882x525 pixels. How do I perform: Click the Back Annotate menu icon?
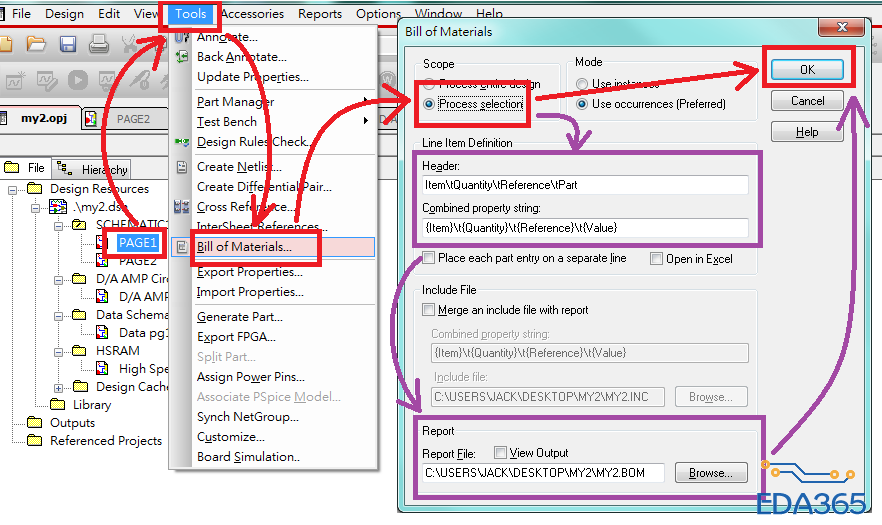[182, 56]
